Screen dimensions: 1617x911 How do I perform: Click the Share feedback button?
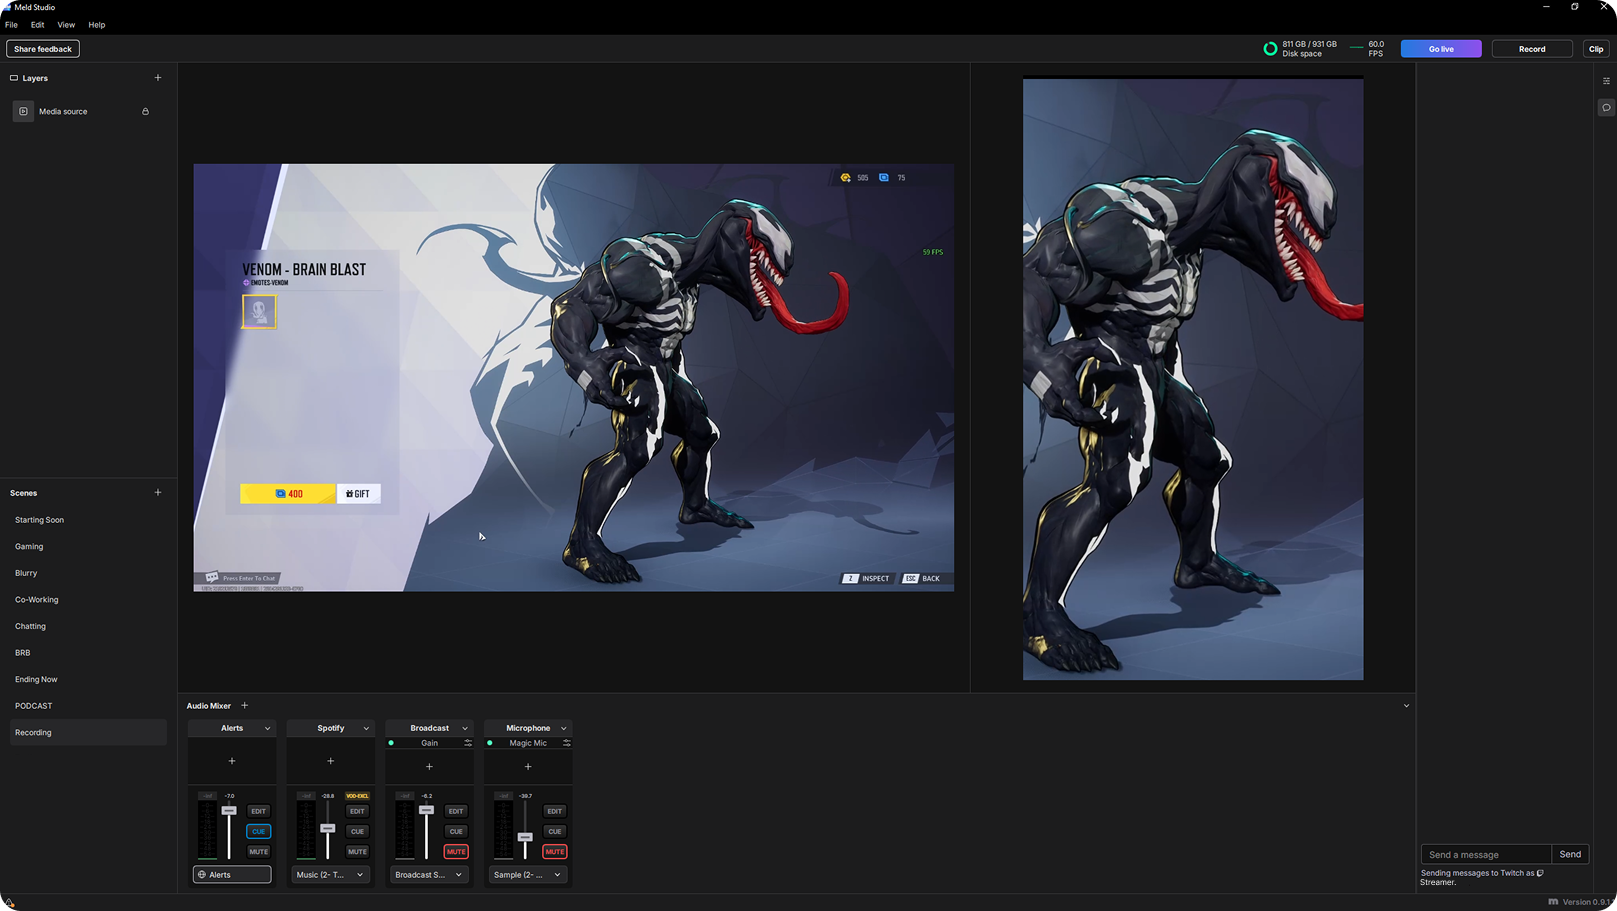(43, 49)
